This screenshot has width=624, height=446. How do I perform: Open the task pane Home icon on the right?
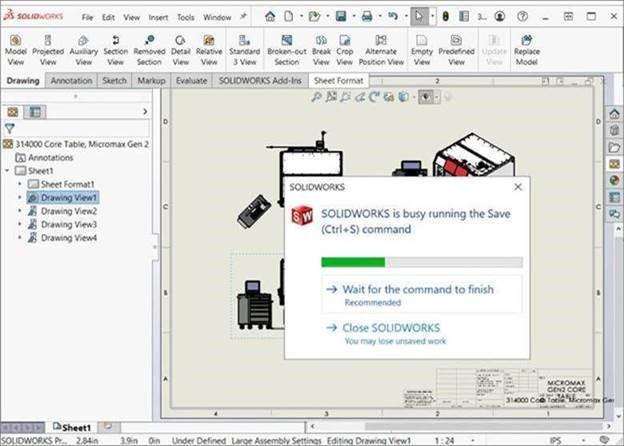point(614,114)
